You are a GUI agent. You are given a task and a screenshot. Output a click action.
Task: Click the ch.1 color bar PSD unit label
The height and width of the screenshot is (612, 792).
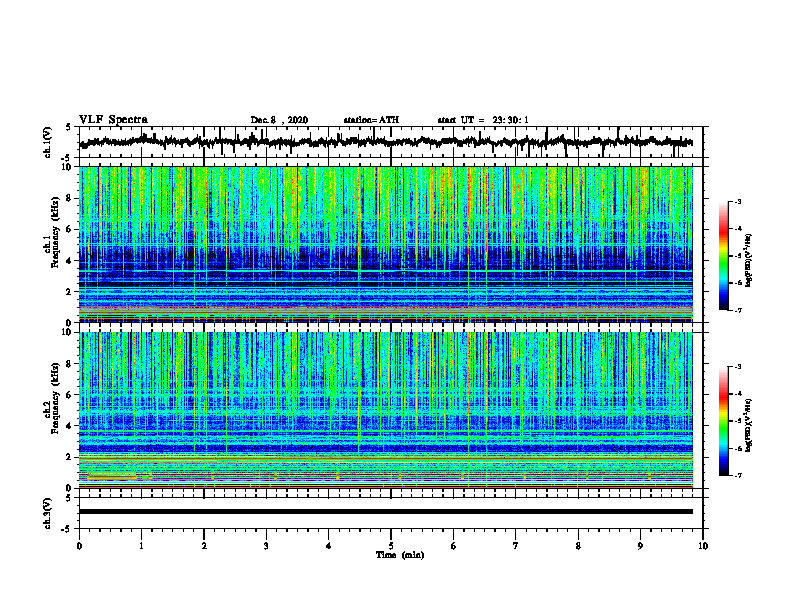[x=749, y=261]
